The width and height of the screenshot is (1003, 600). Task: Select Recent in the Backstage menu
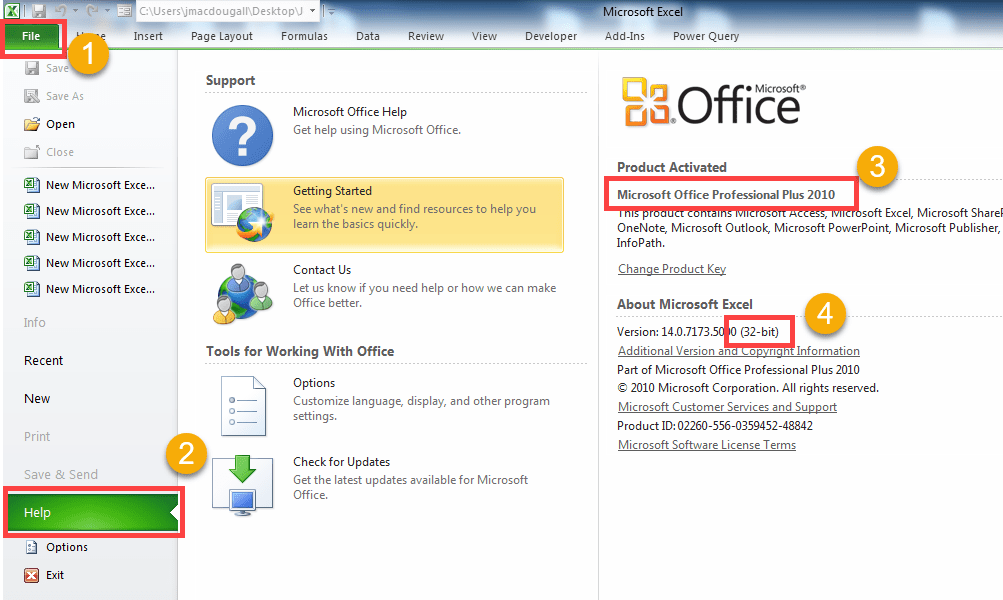click(43, 361)
